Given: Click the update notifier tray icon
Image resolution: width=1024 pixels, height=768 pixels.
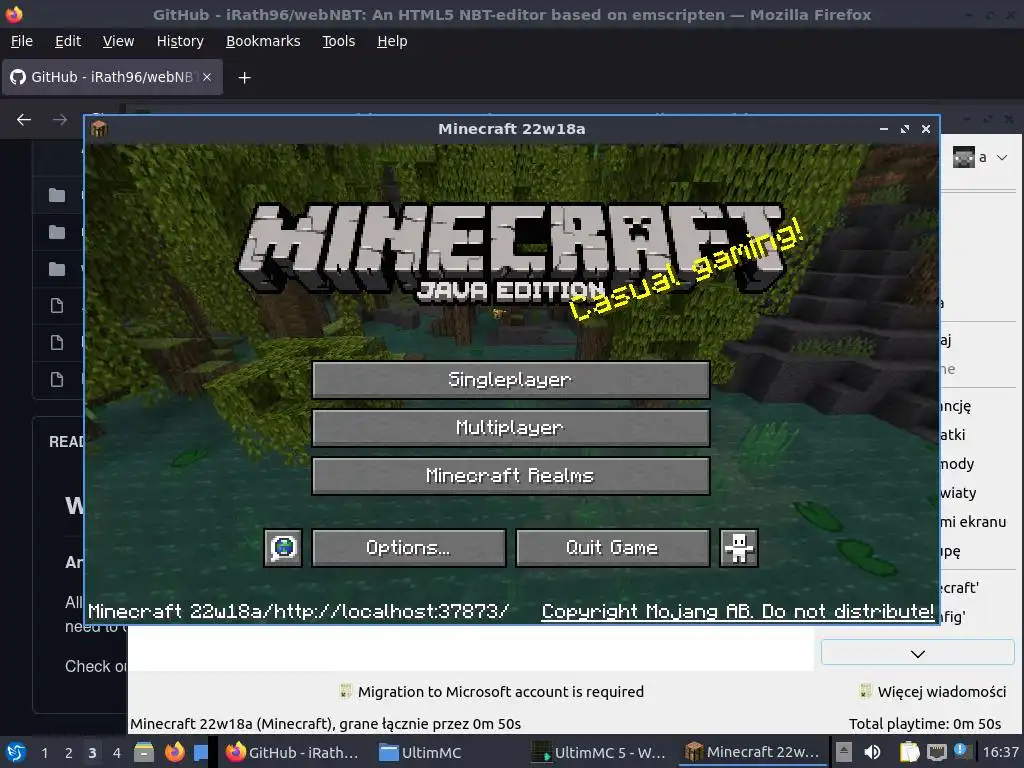Looking at the screenshot, I should point(961,751).
